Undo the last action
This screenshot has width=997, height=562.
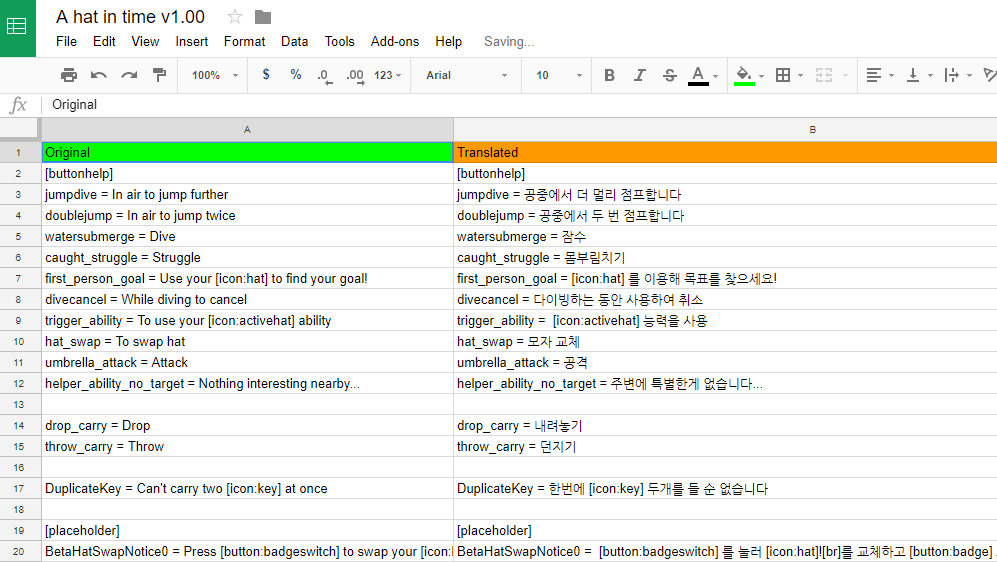point(99,75)
